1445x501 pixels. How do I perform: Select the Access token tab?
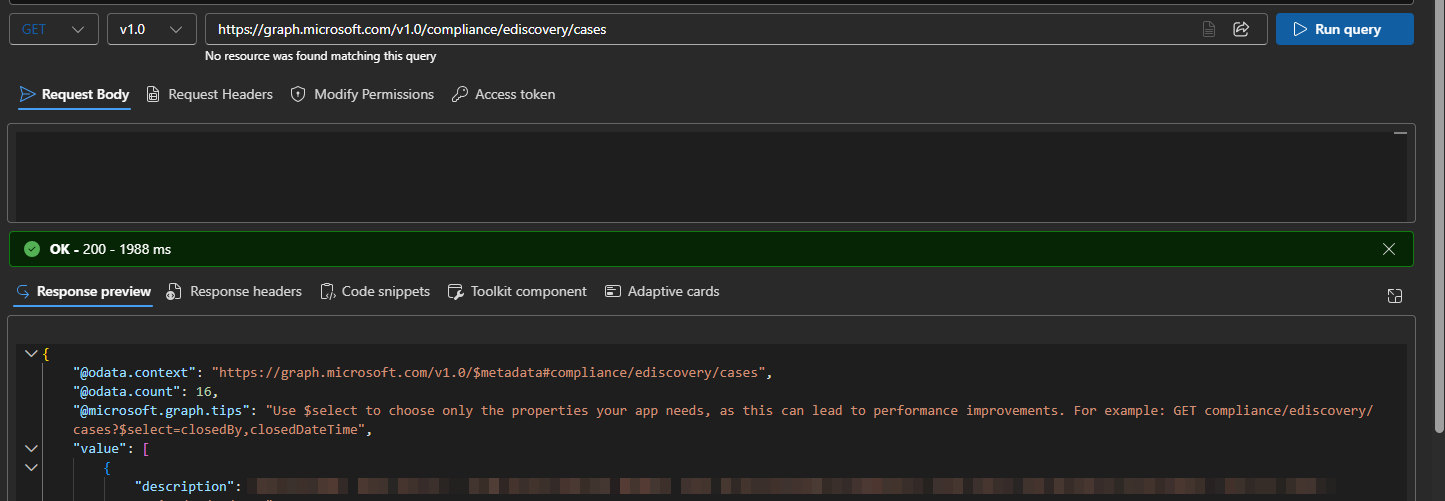click(x=503, y=94)
